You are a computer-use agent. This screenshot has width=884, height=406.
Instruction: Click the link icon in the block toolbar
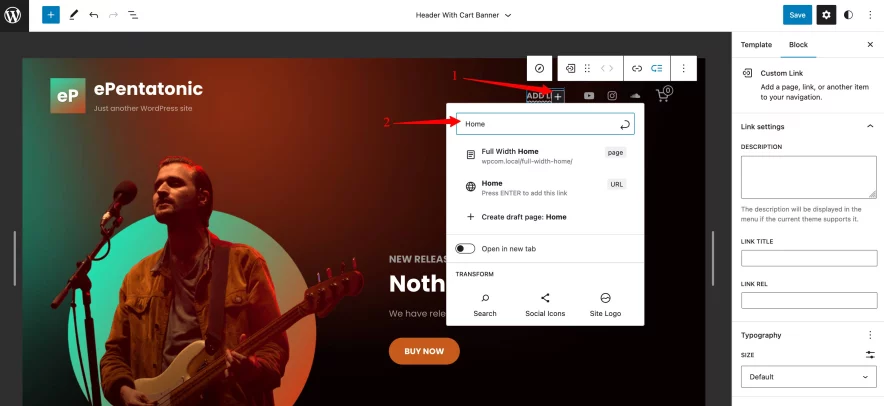636,68
